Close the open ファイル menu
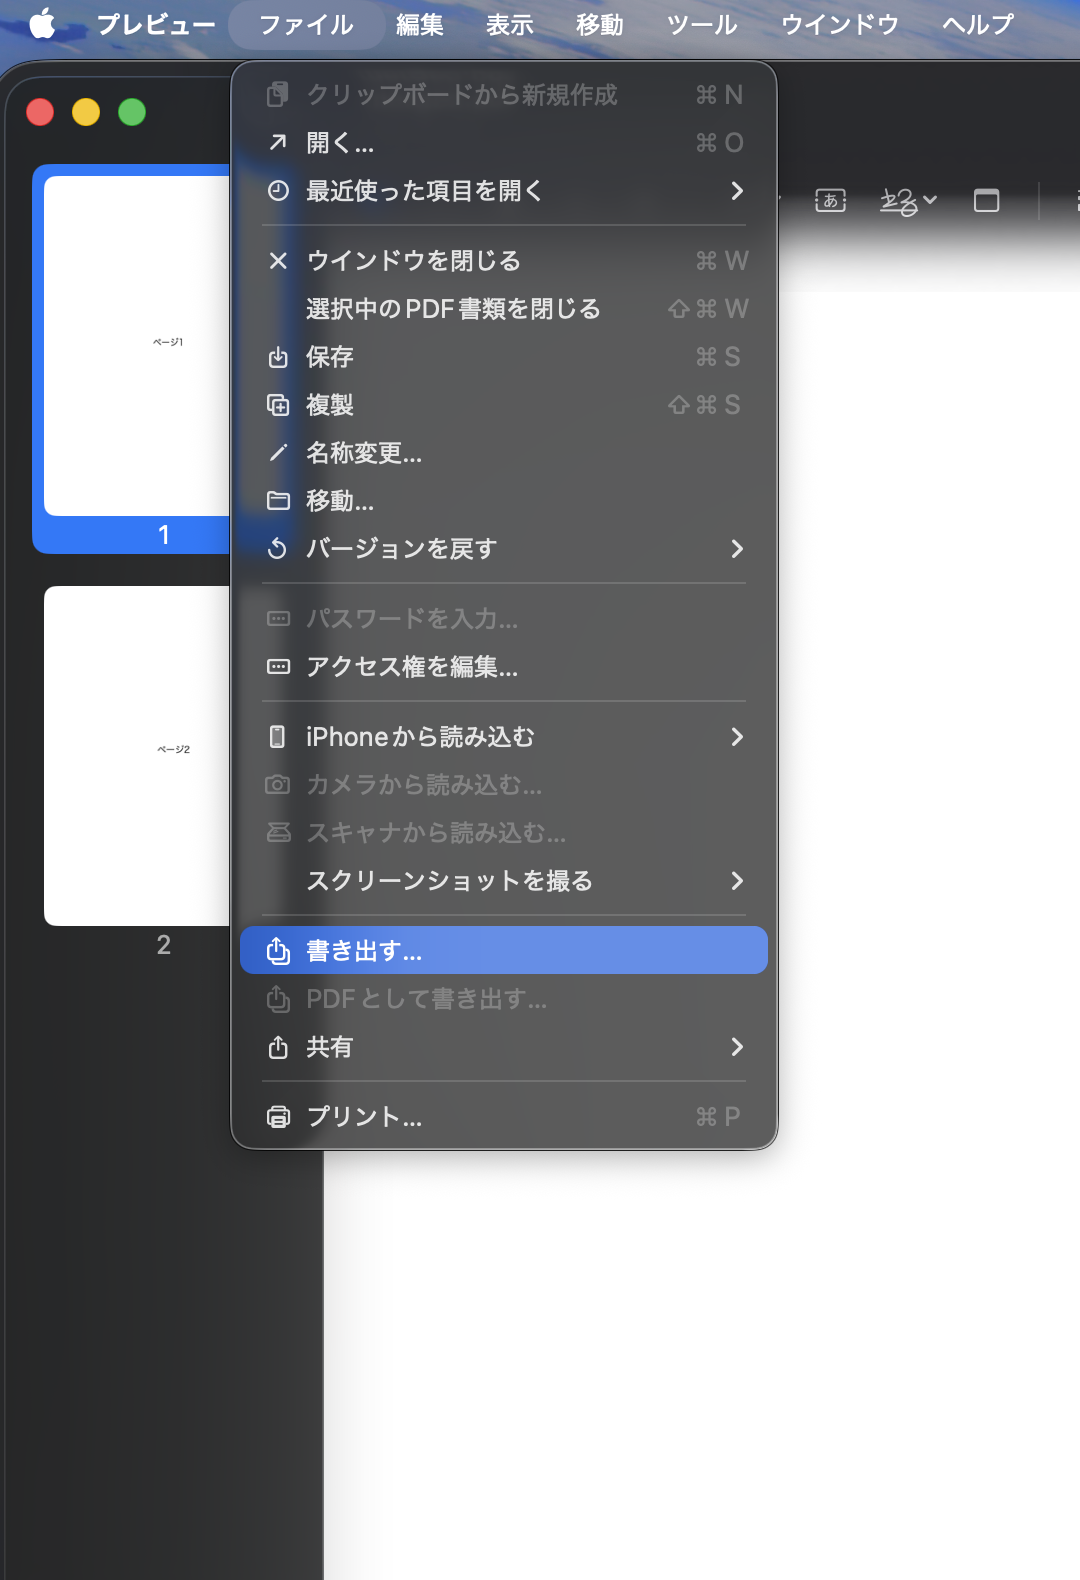 point(306,24)
